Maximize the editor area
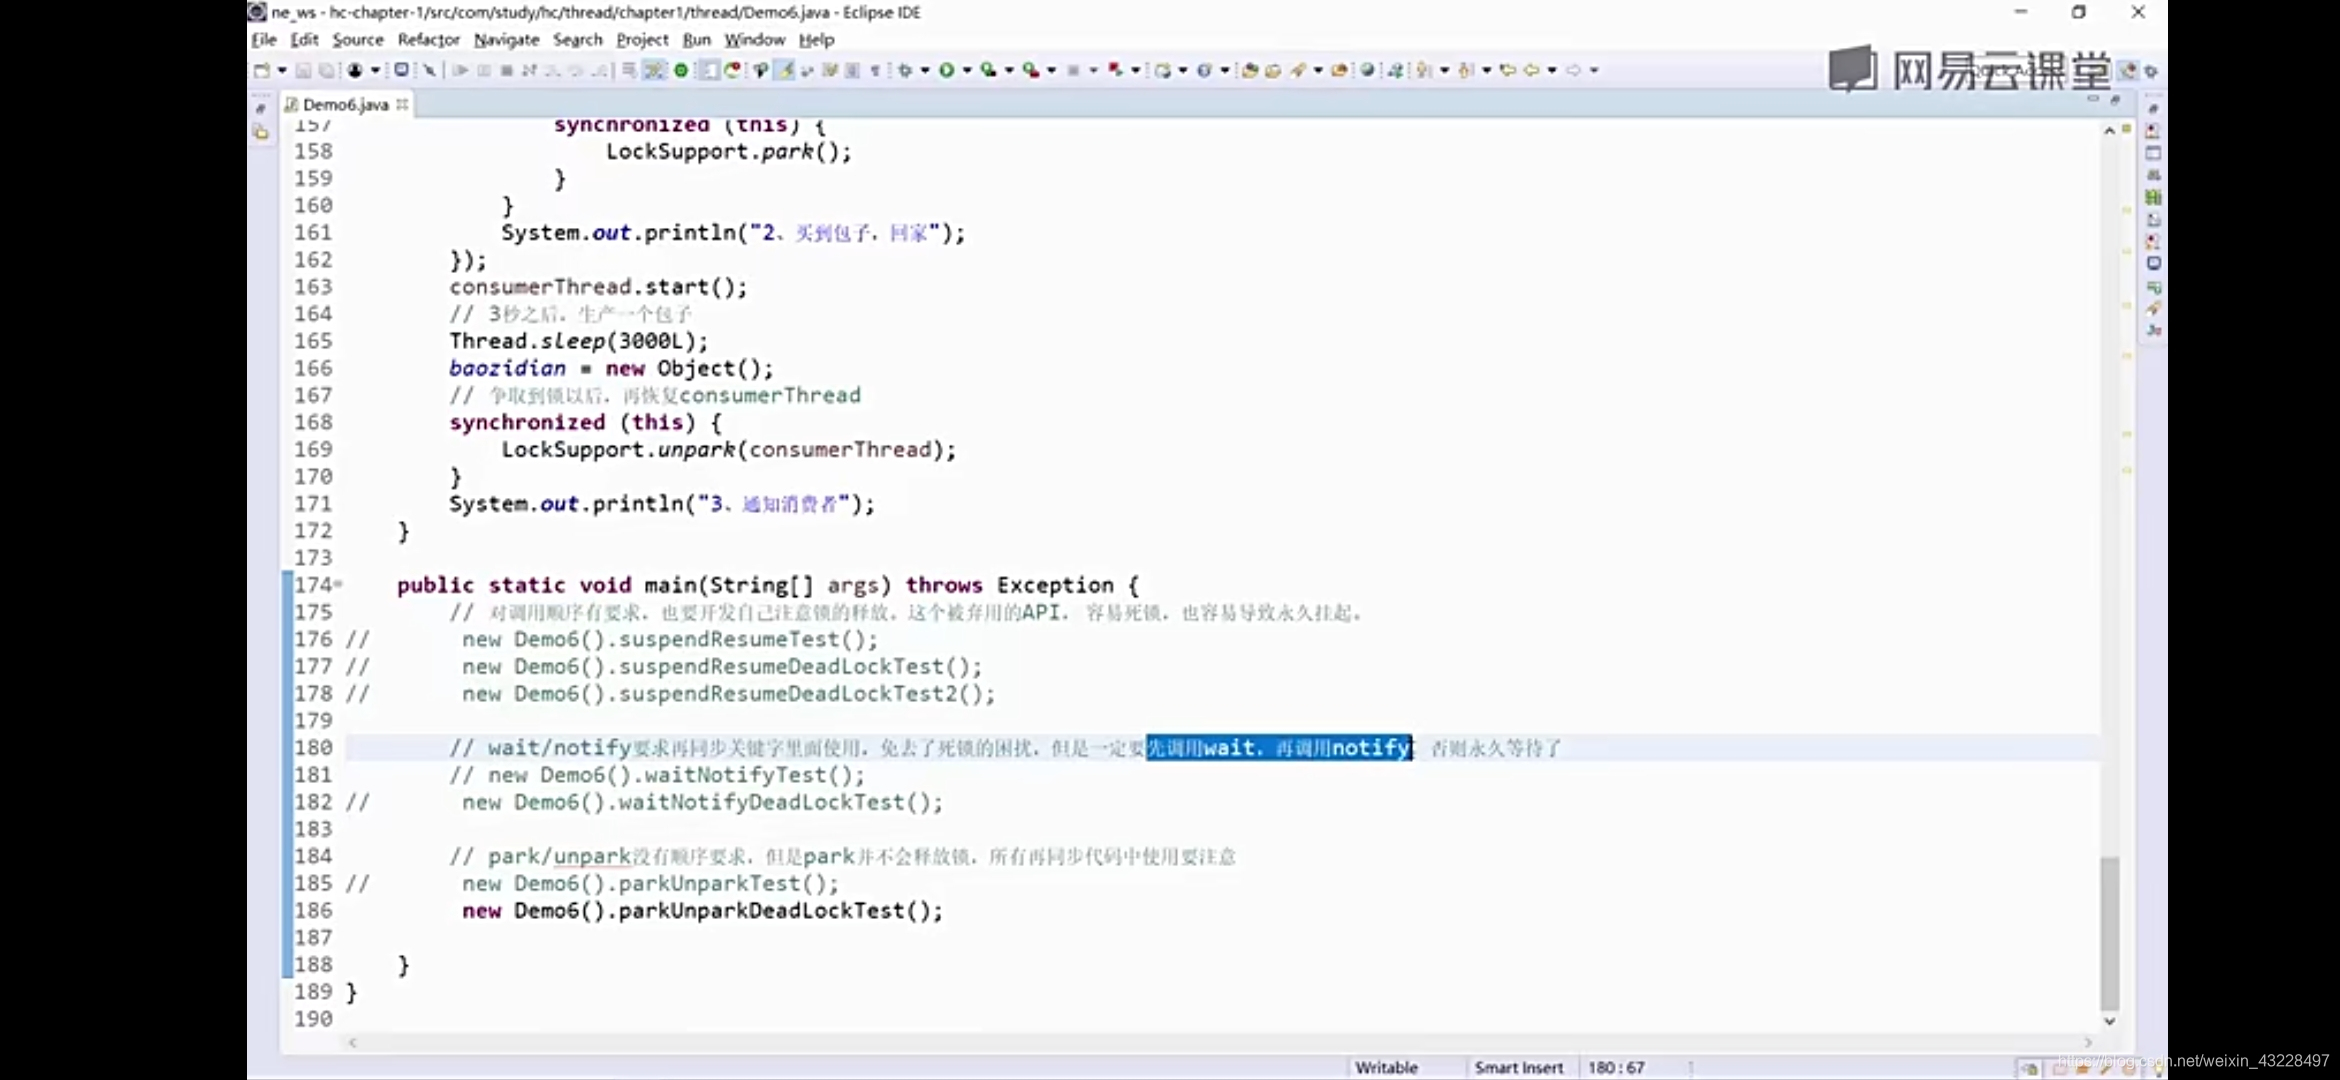This screenshot has width=2340, height=1080. tap(2115, 100)
